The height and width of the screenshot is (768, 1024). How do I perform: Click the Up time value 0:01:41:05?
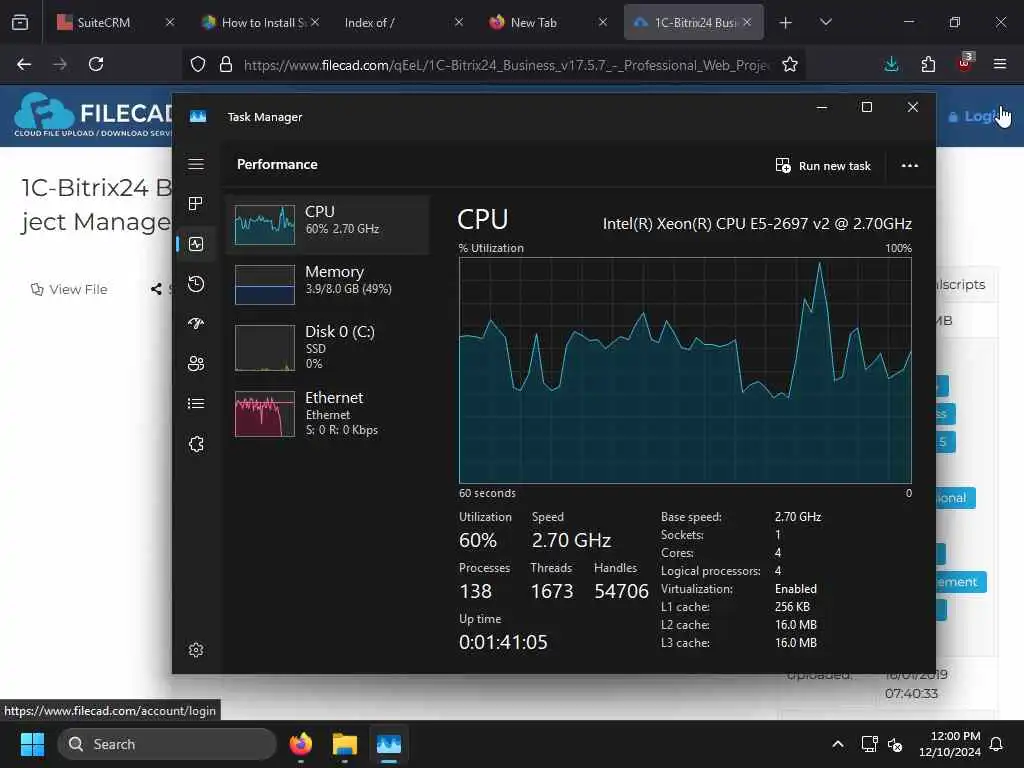[503, 642]
